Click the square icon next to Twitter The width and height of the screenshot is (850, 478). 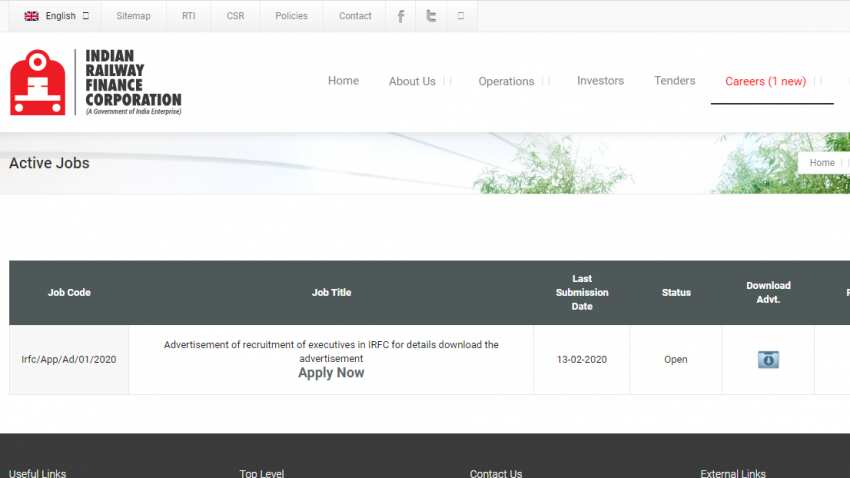(460, 16)
